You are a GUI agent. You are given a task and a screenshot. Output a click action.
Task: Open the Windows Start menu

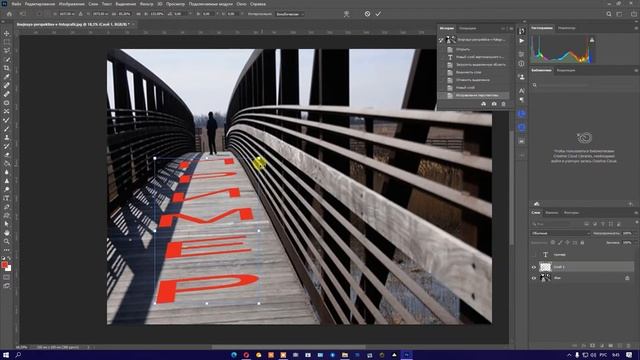6,355
